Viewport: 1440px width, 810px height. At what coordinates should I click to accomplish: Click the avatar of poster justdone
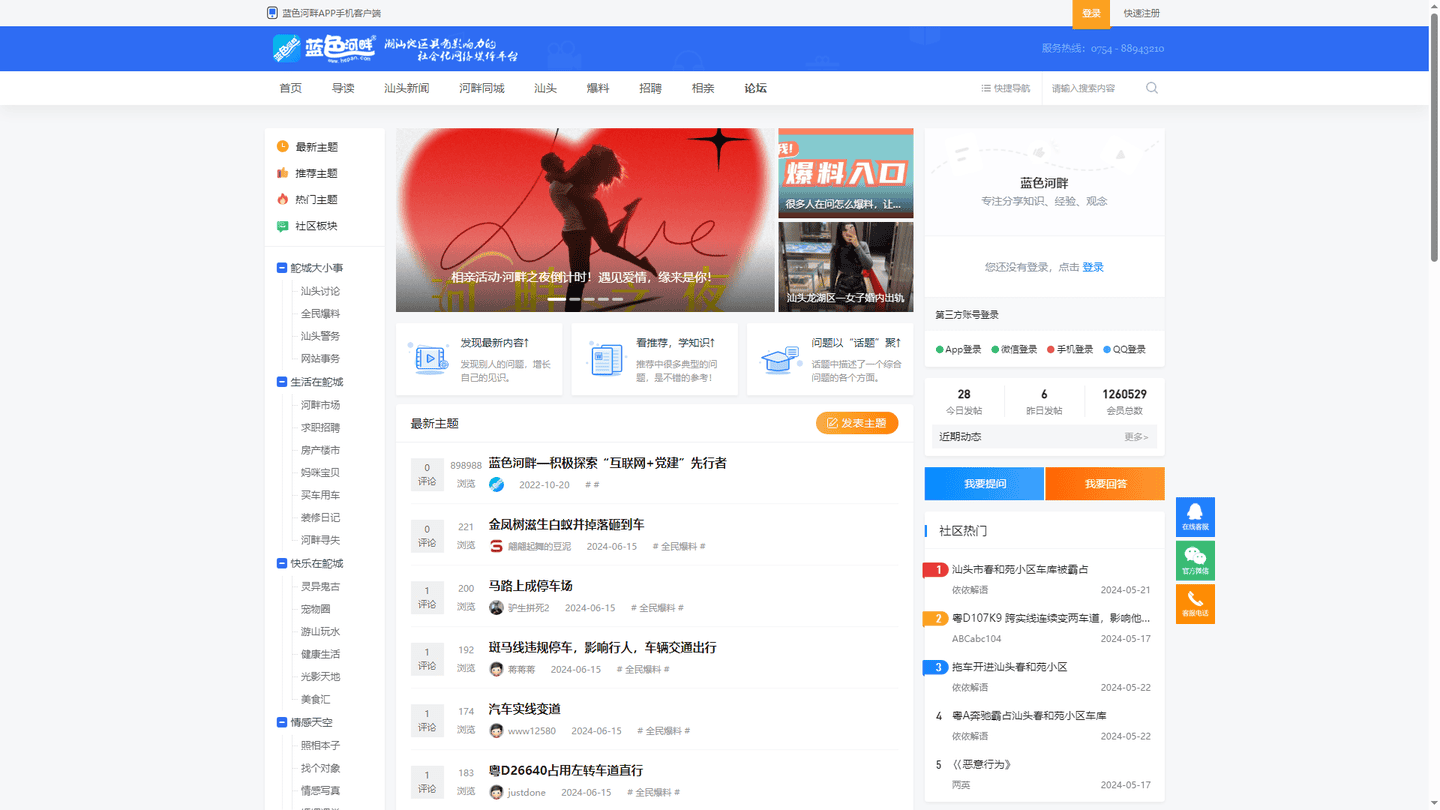coord(496,792)
